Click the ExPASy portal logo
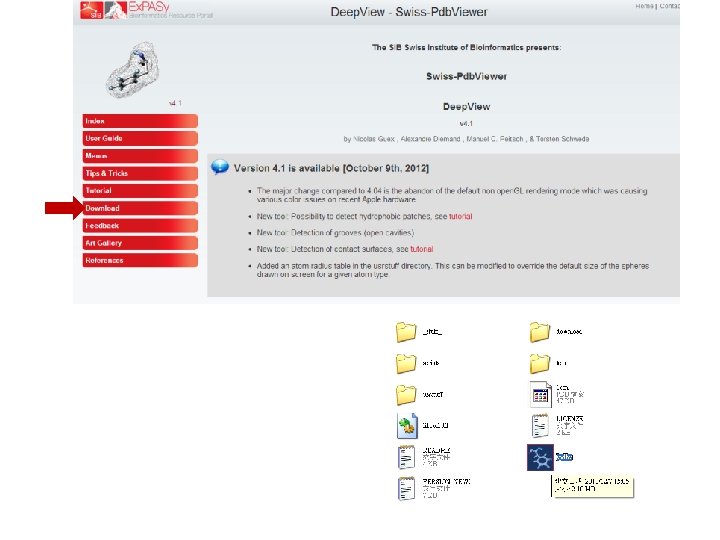 coord(159,10)
